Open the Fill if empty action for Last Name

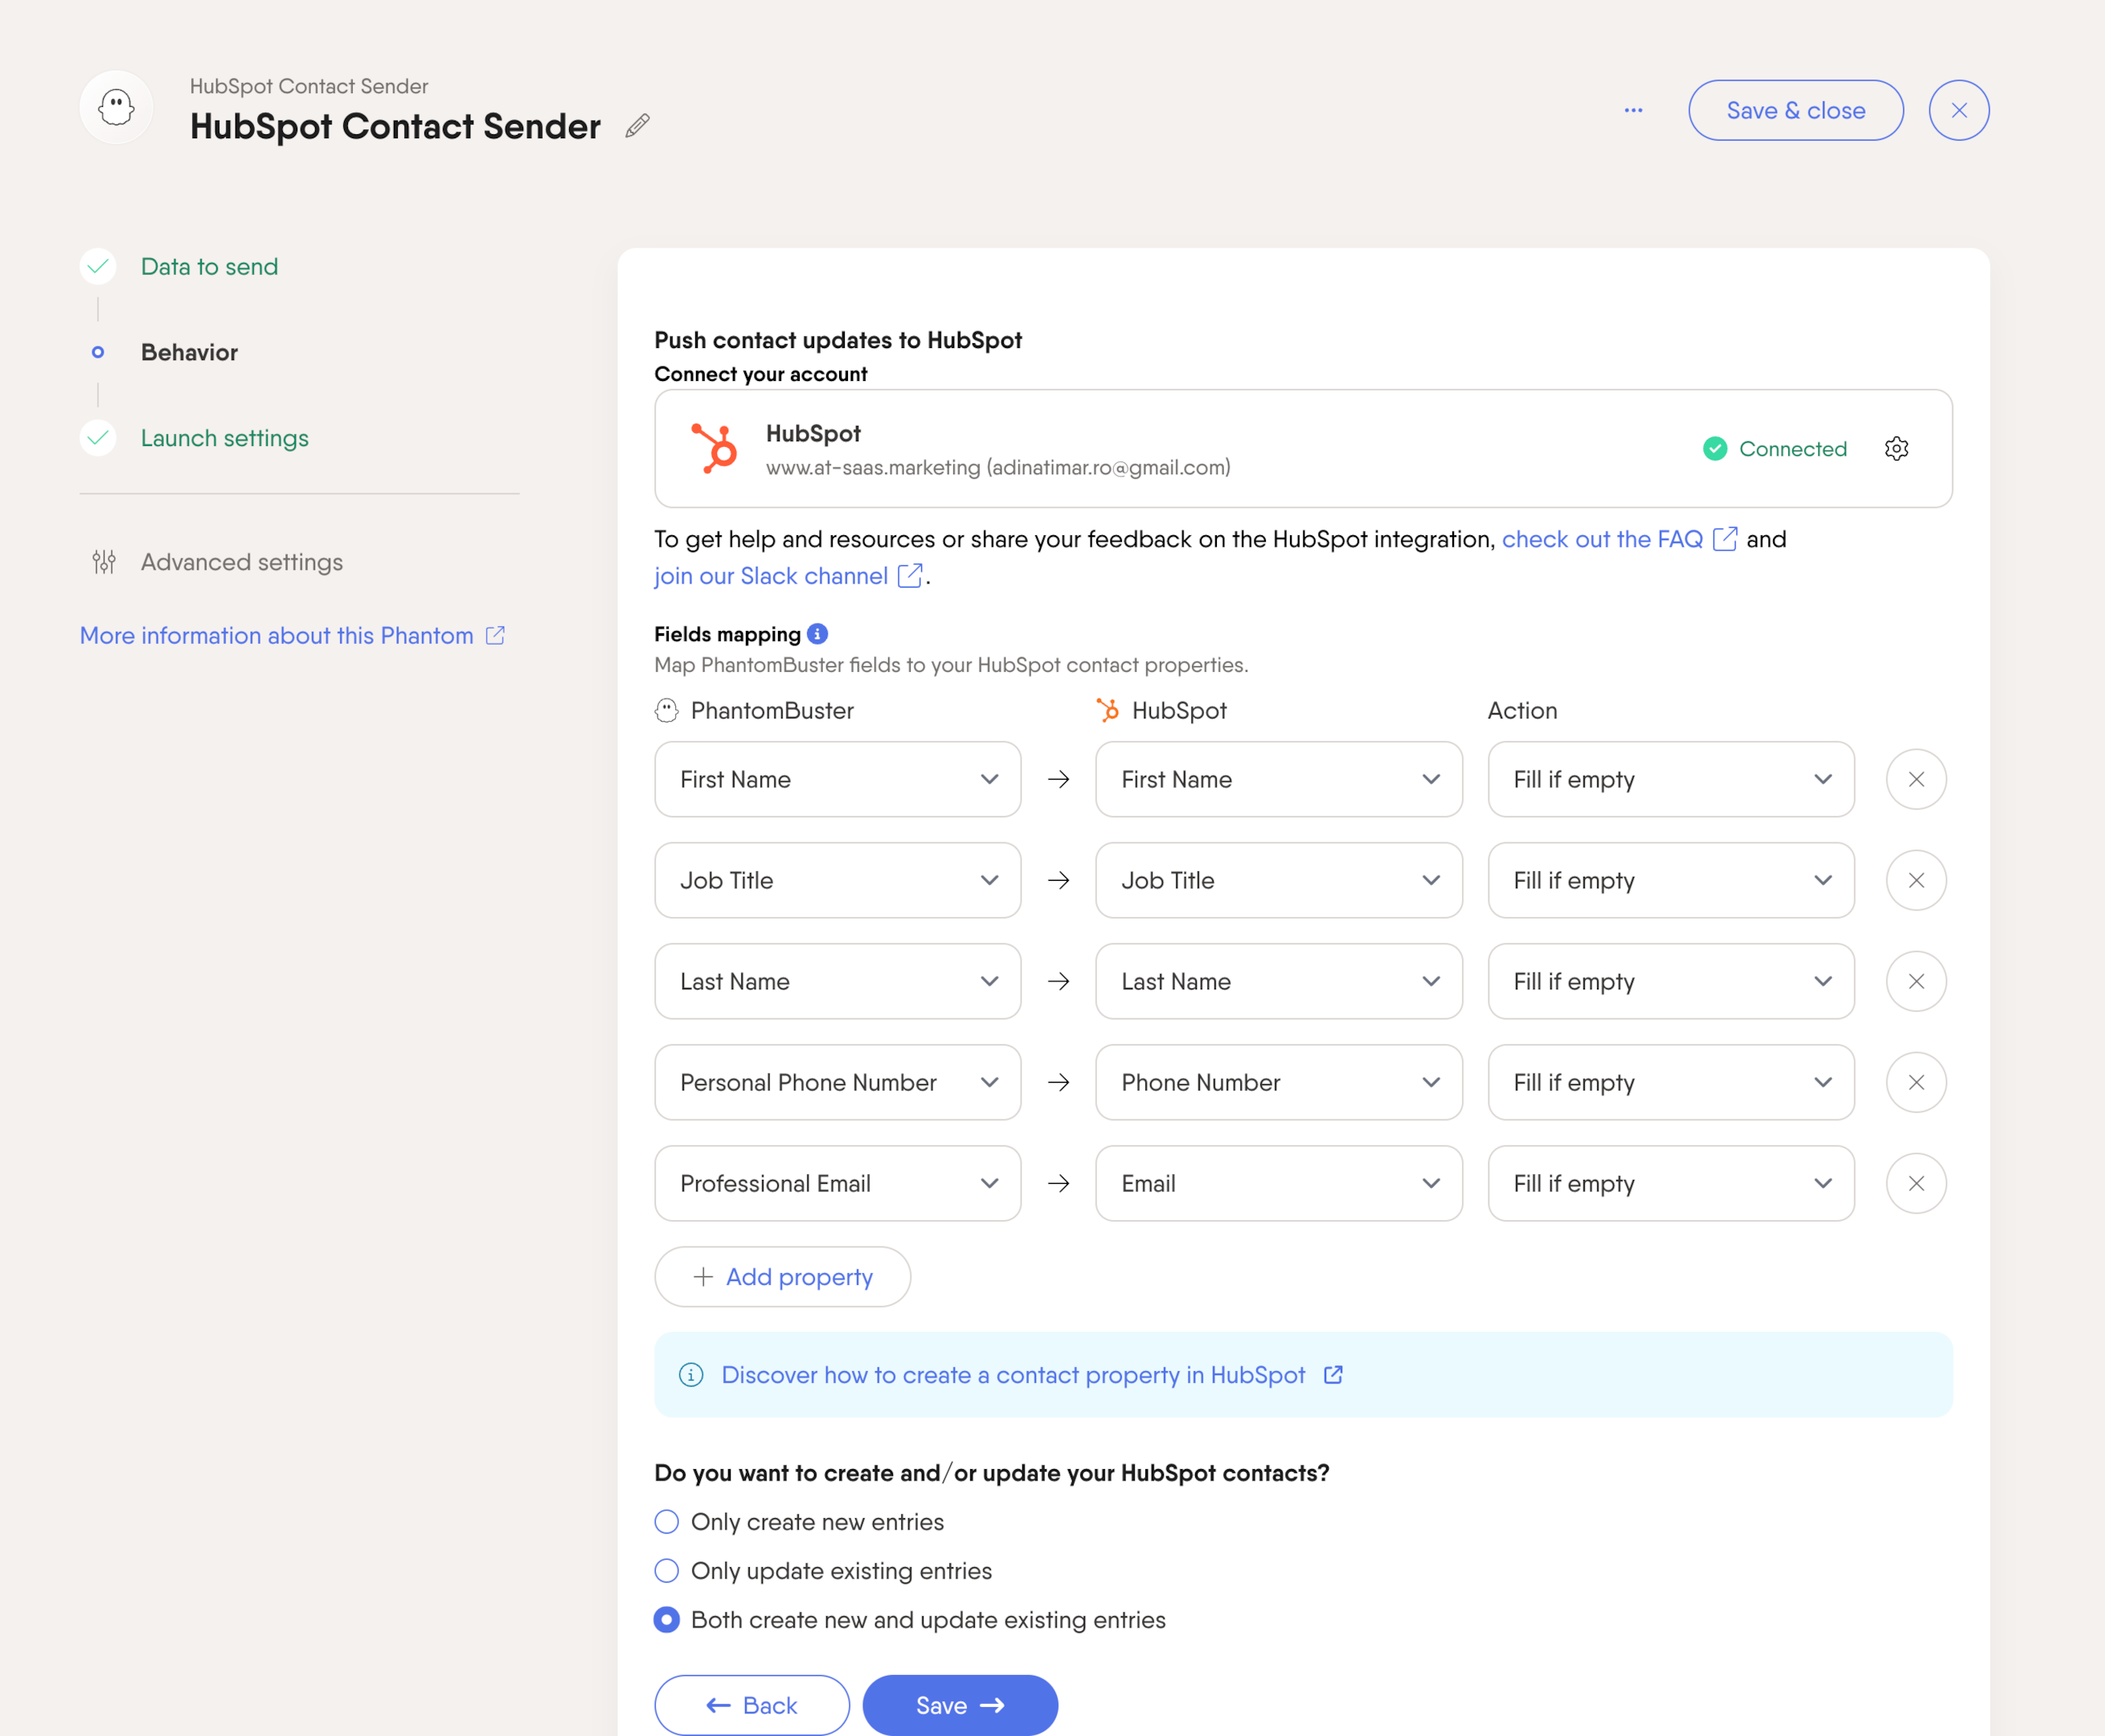pos(1670,981)
